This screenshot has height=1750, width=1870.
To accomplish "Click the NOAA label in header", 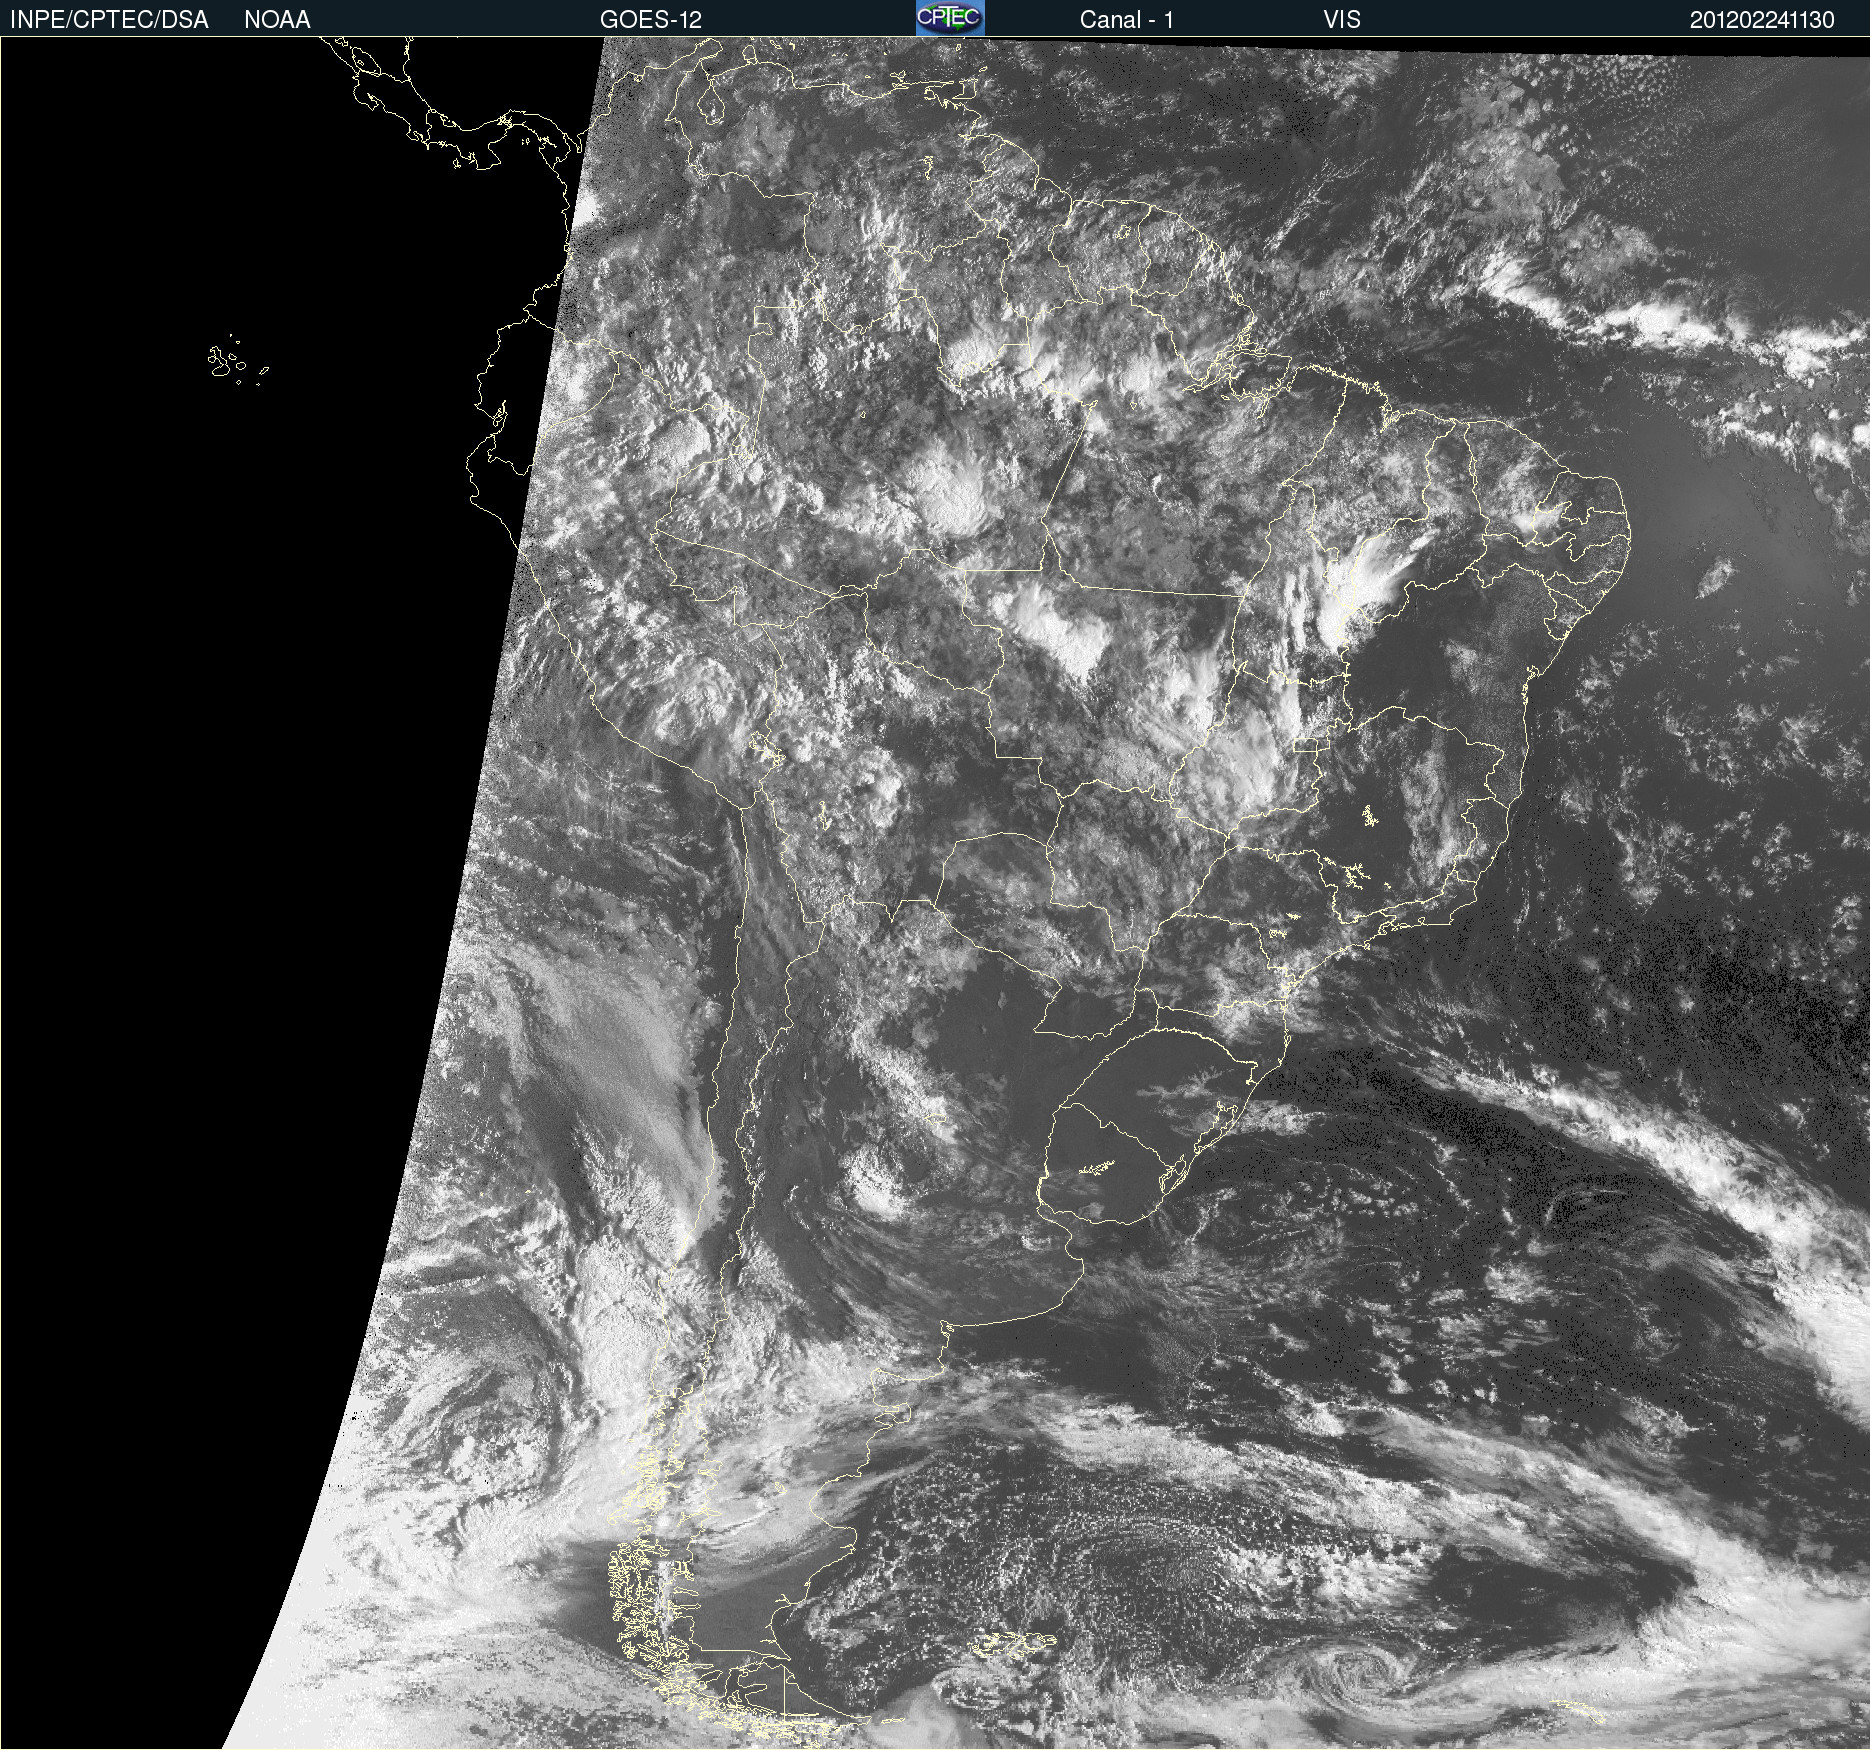I will [277, 20].
